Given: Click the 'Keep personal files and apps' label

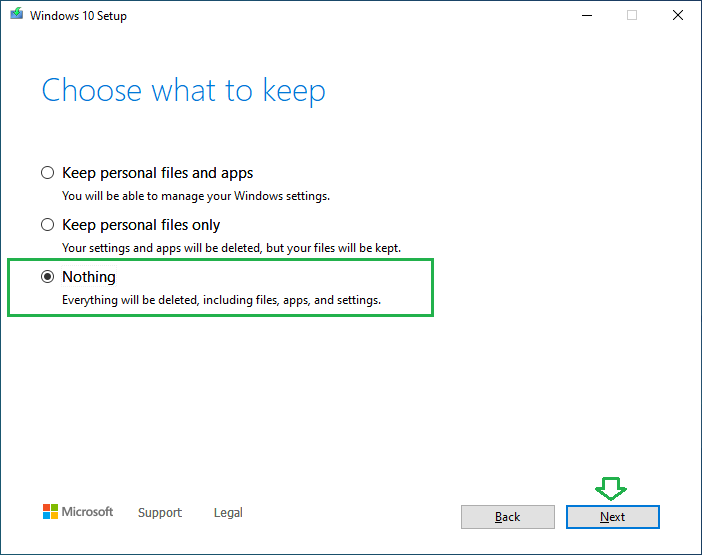Looking at the screenshot, I should [x=158, y=173].
